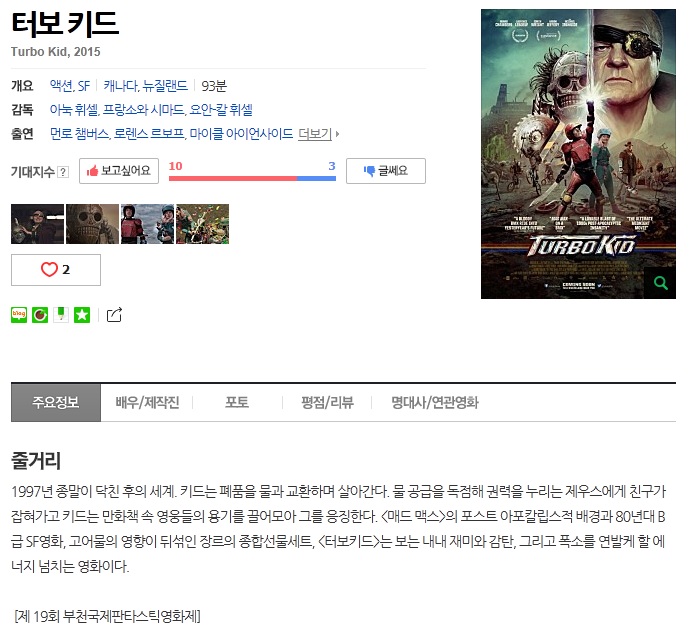
Task: Share to Naver blog icon
Action: pos(19,315)
